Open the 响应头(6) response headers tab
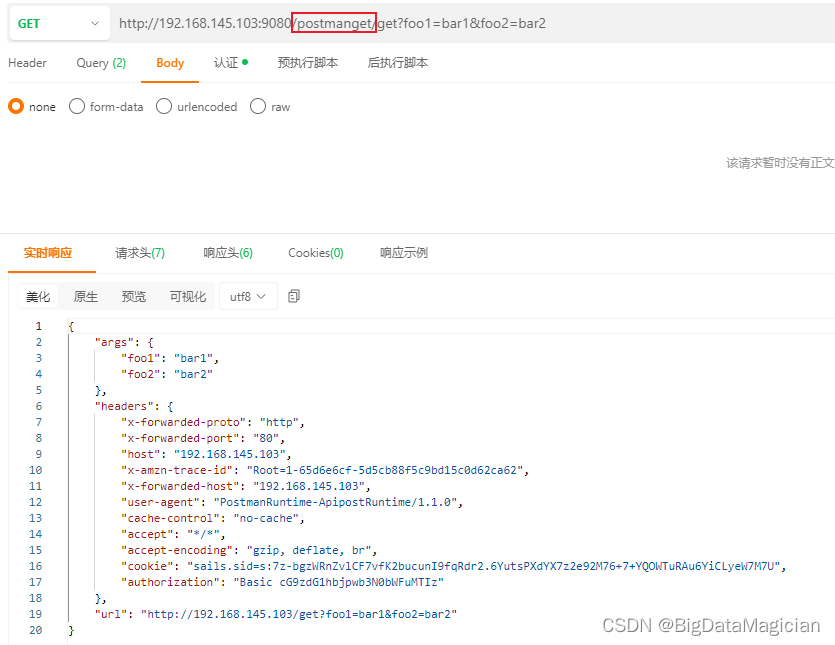The height and width of the screenshot is (645, 835). click(227, 253)
